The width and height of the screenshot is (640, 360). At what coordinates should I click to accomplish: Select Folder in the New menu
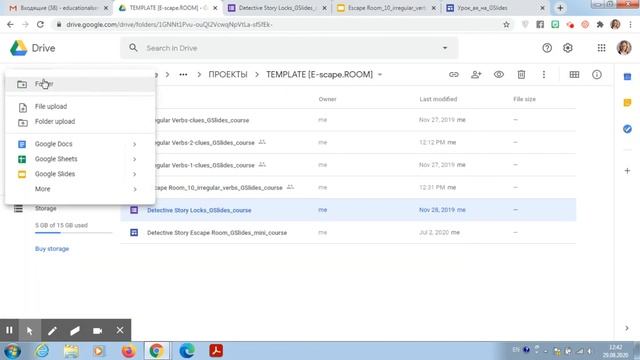click(80, 84)
